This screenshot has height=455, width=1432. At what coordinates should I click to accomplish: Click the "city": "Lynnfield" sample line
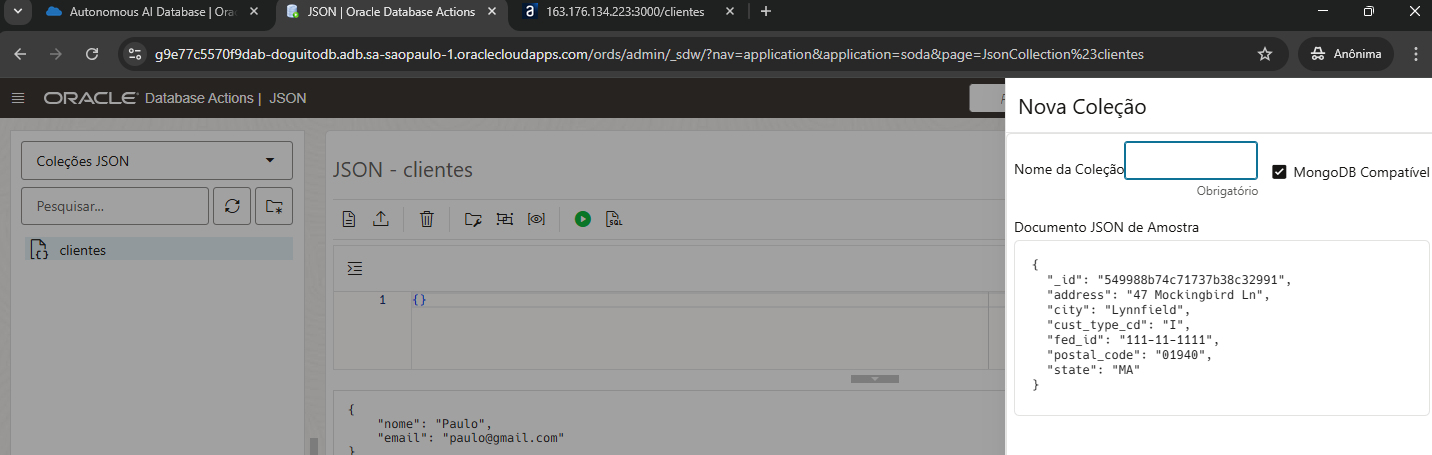pos(1118,310)
